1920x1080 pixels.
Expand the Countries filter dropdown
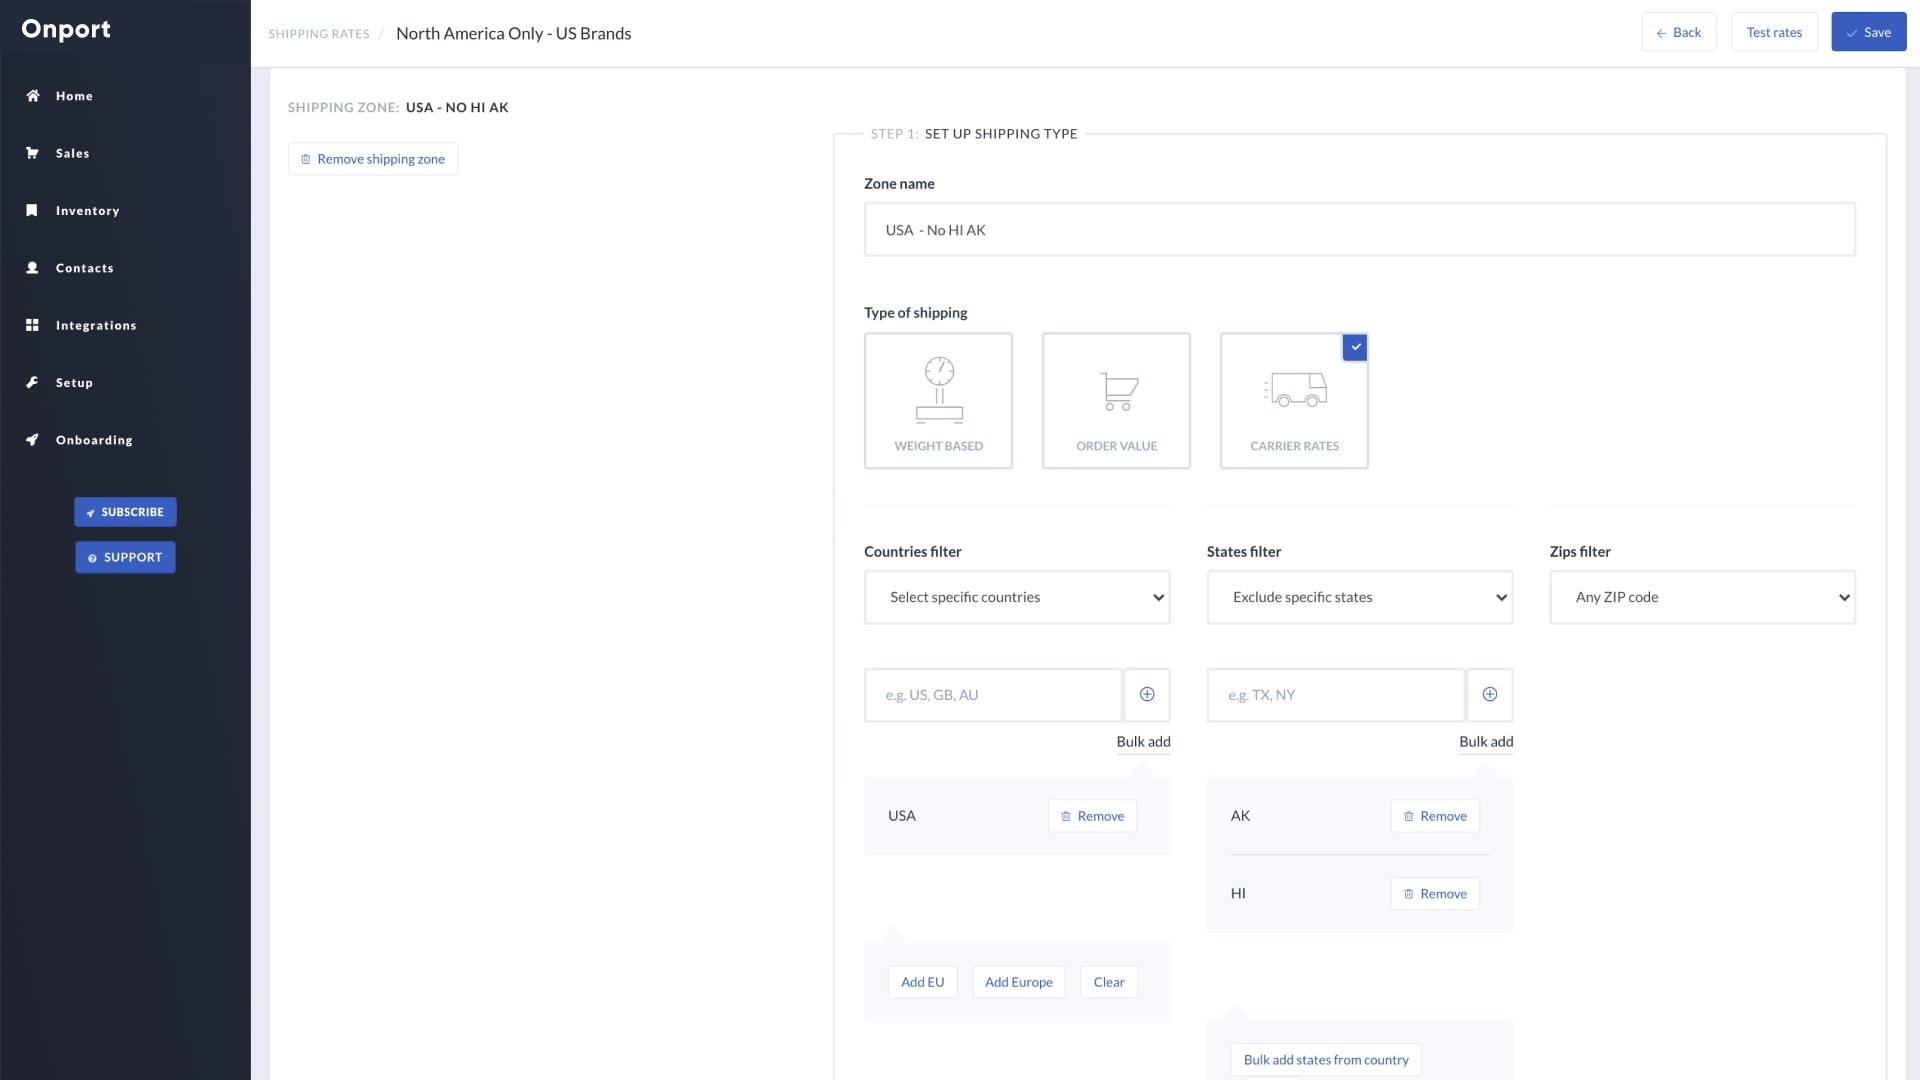click(1017, 596)
